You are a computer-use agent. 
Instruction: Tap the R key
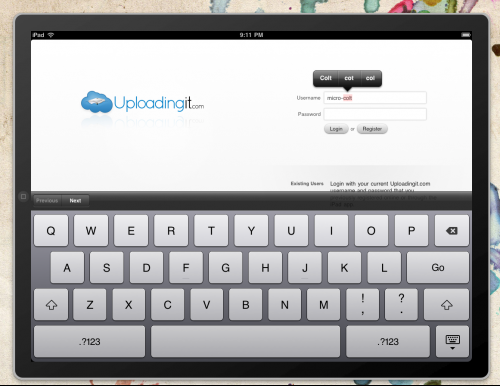click(171, 231)
